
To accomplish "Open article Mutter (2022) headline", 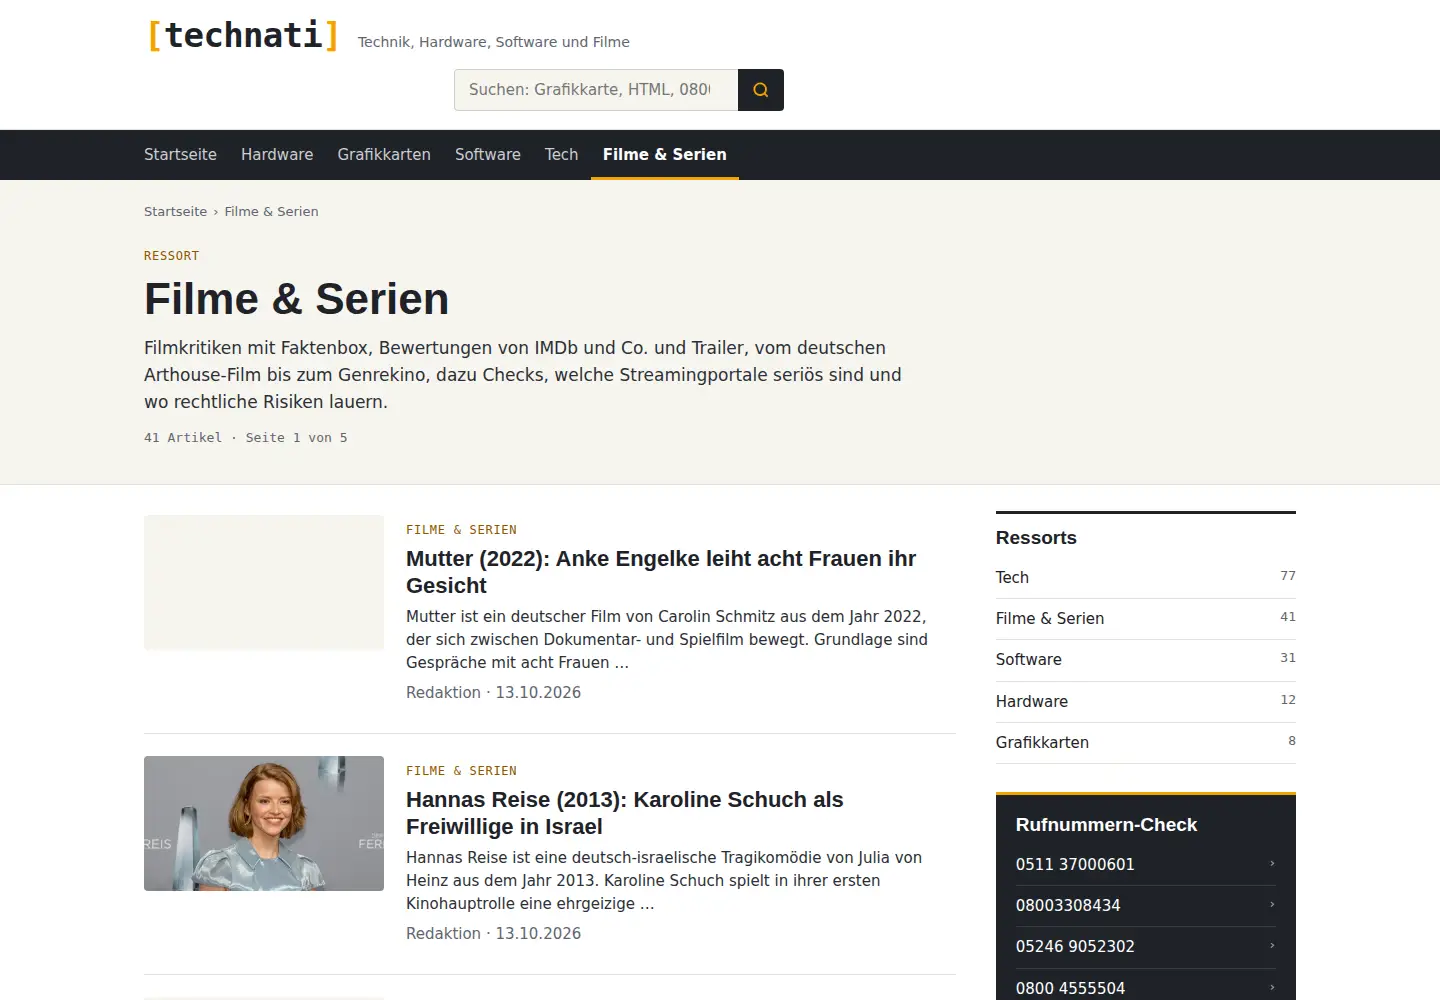I will [x=661, y=572].
